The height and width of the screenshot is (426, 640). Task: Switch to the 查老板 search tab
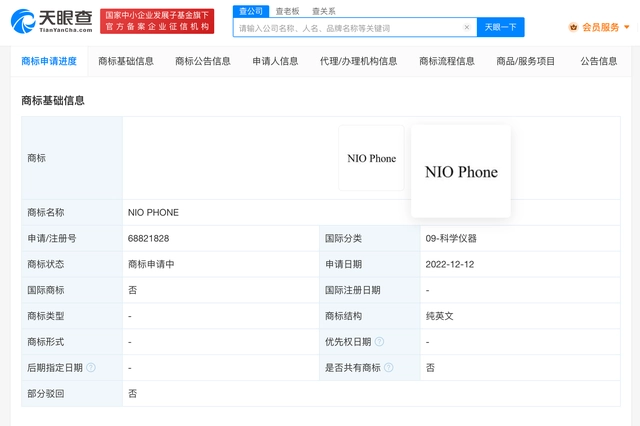click(x=287, y=11)
